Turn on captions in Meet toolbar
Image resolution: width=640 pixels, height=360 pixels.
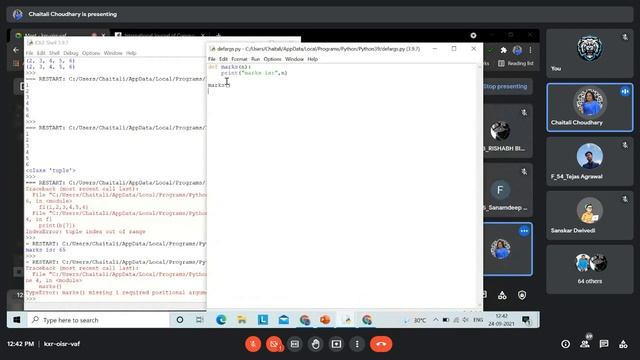295,344
